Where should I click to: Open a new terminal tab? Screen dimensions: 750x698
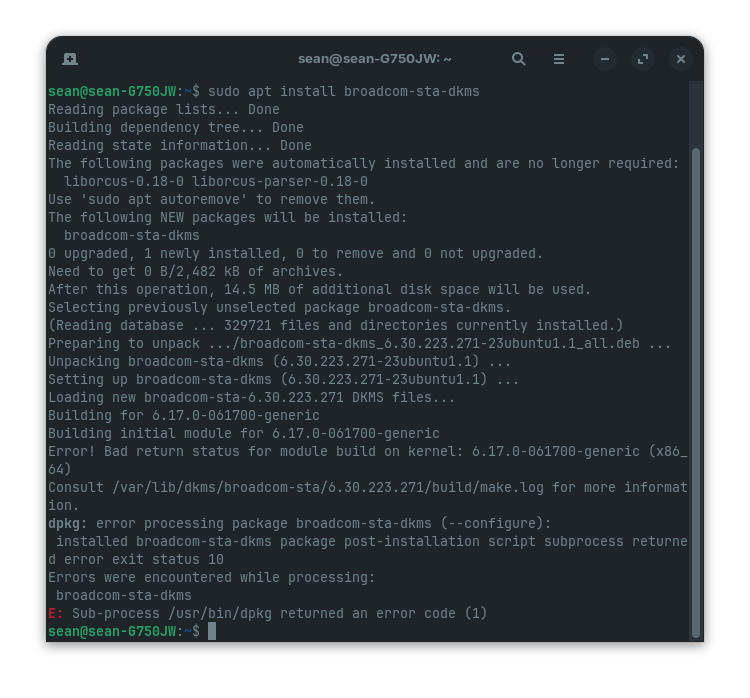70,59
